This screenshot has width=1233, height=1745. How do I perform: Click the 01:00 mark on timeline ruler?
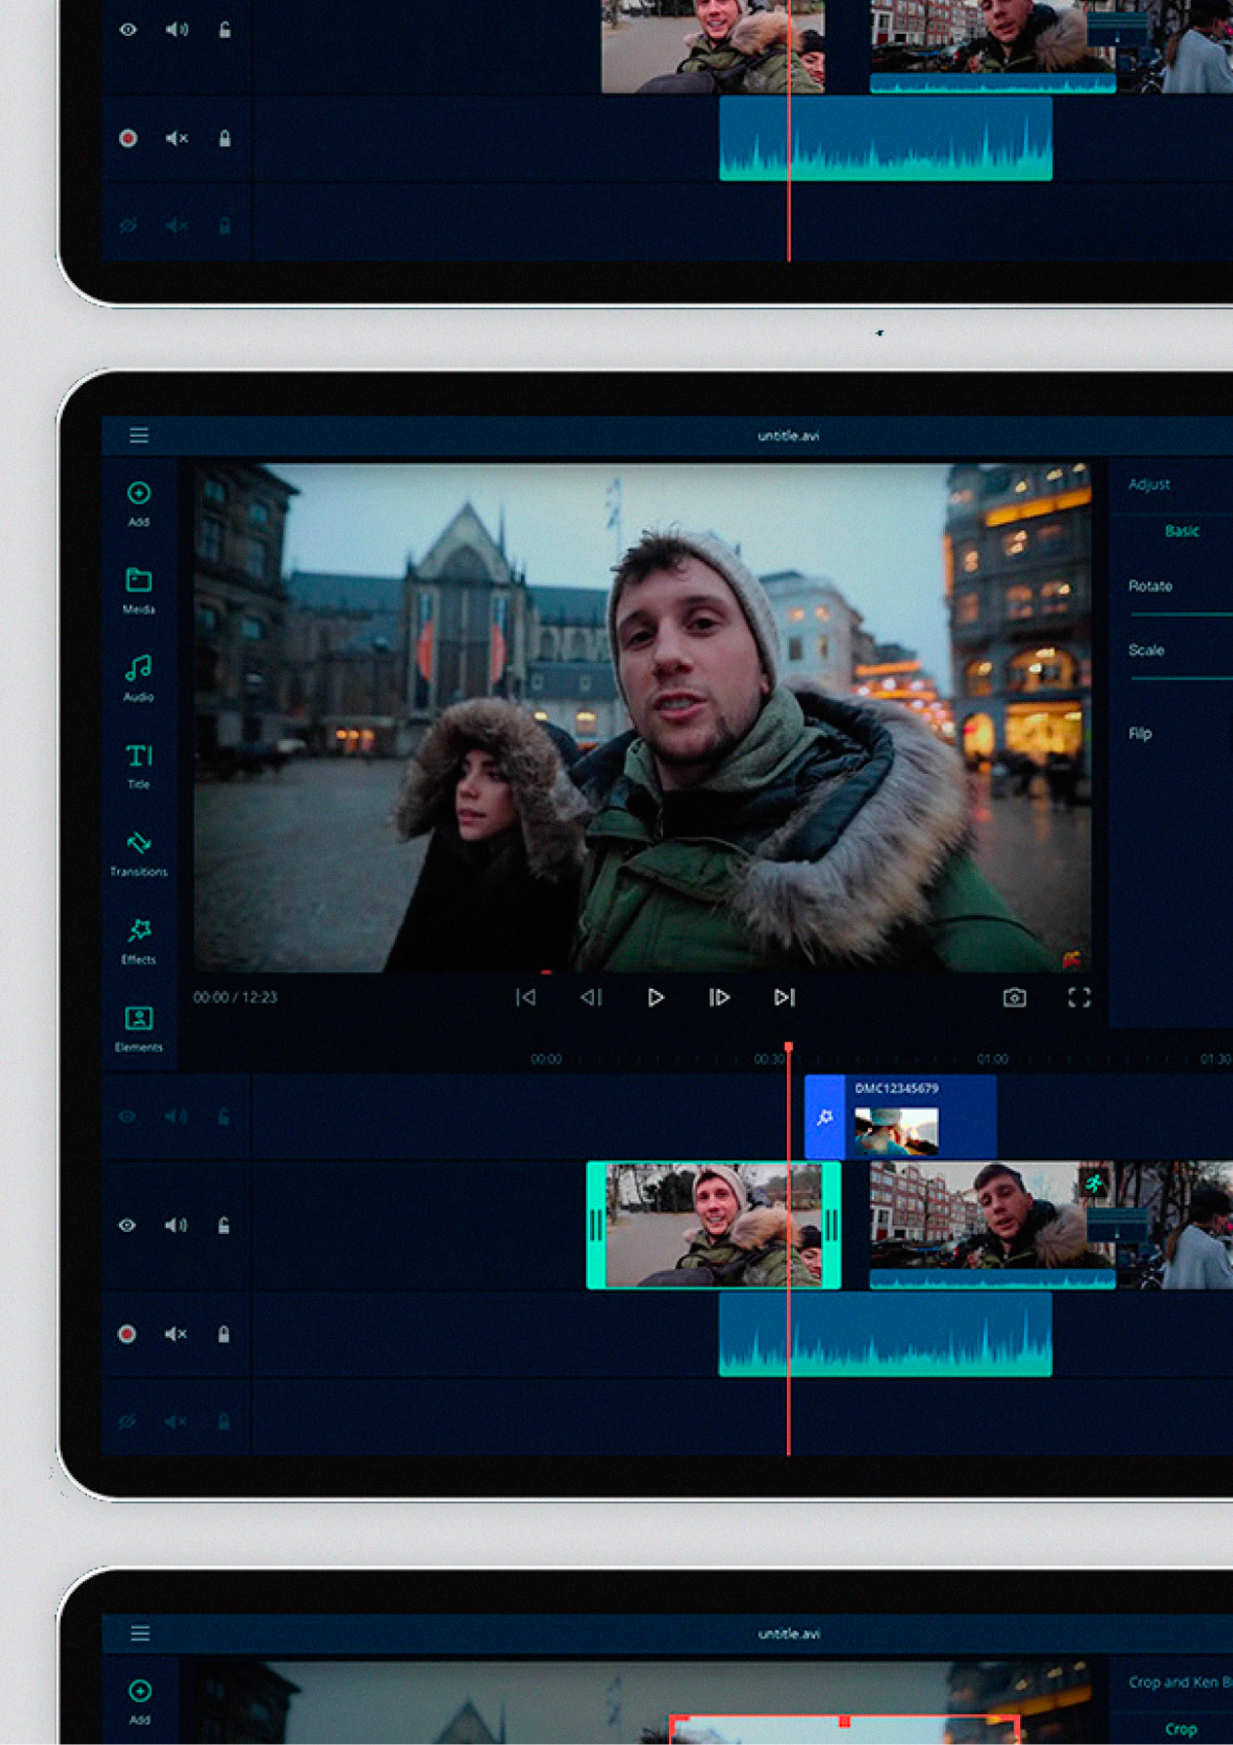click(x=992, y=1059)
